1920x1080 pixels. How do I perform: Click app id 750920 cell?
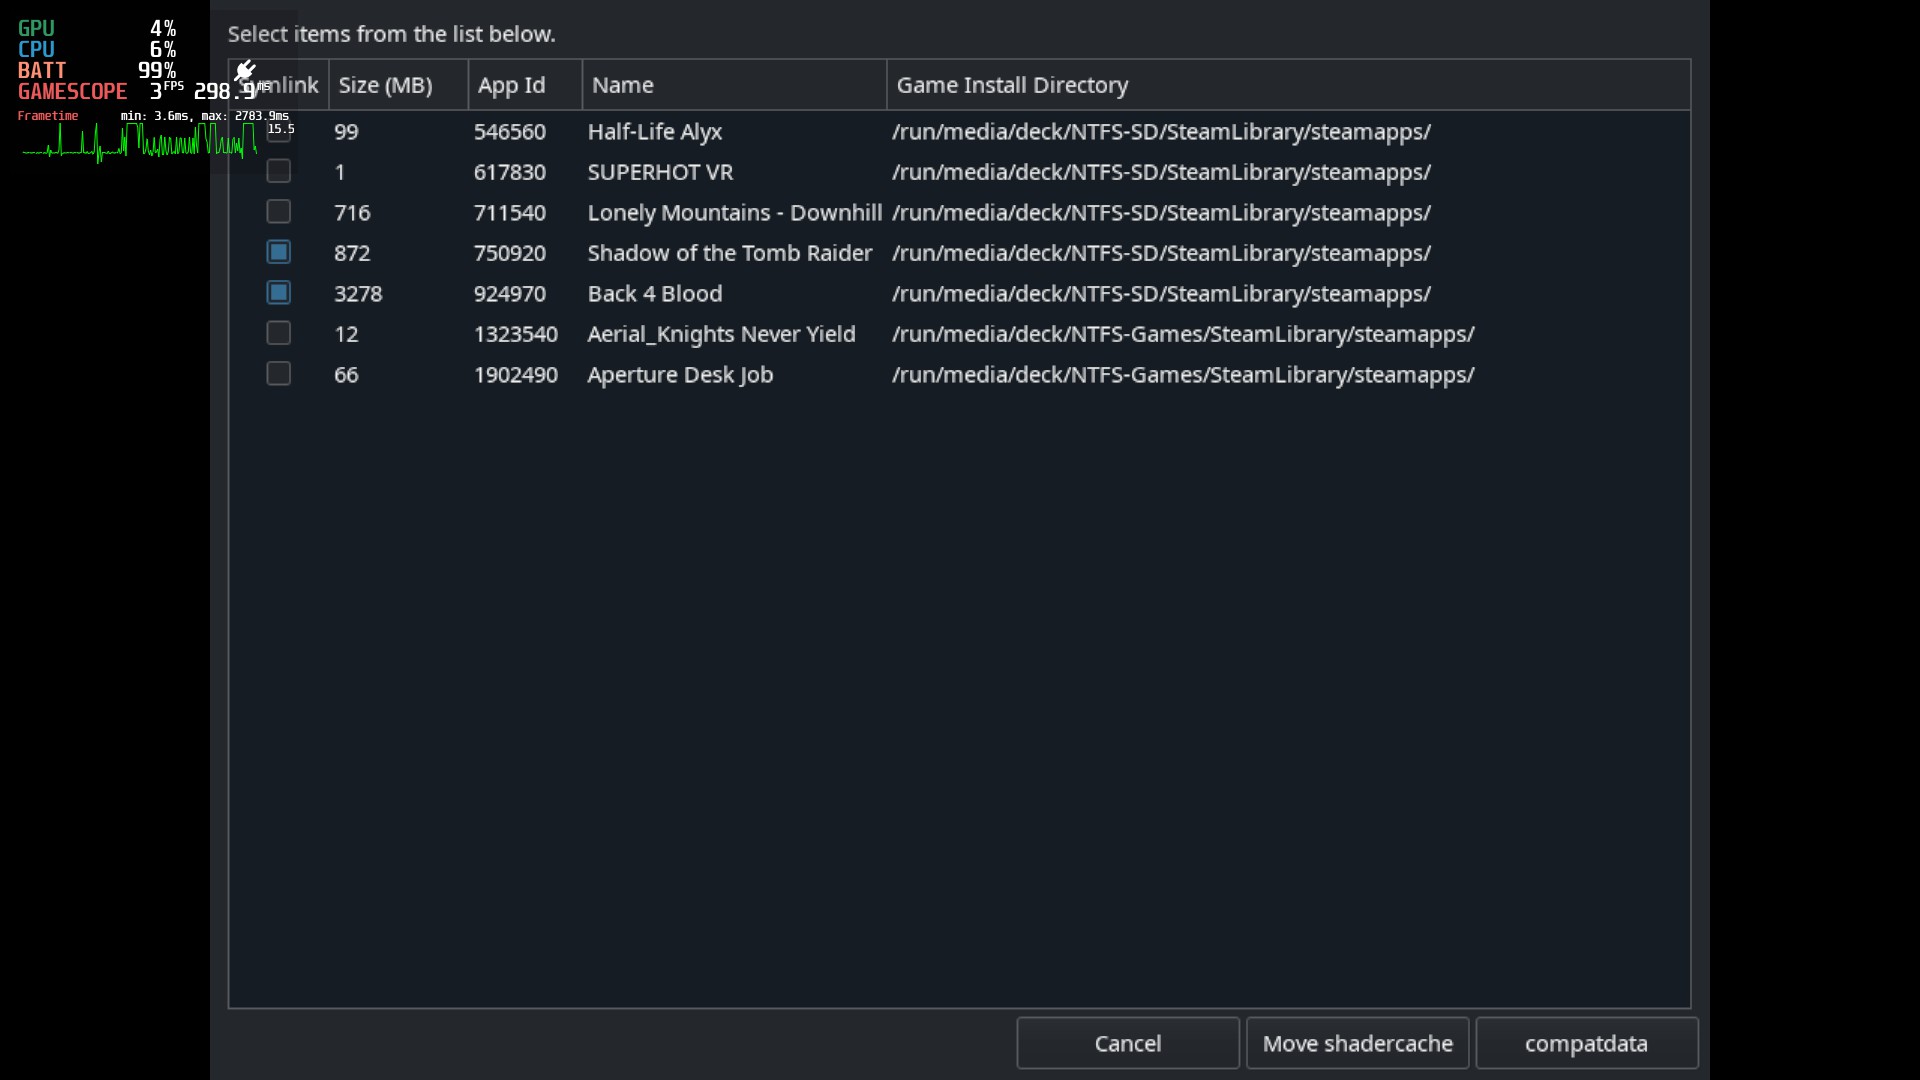509,253
